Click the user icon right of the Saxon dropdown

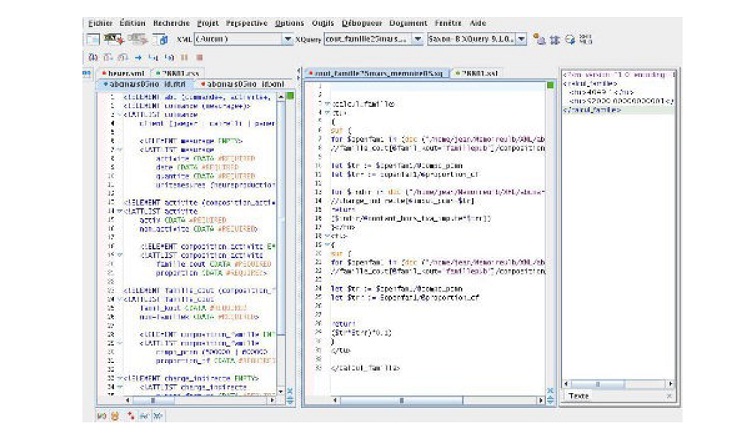click(x=538, y=39)
